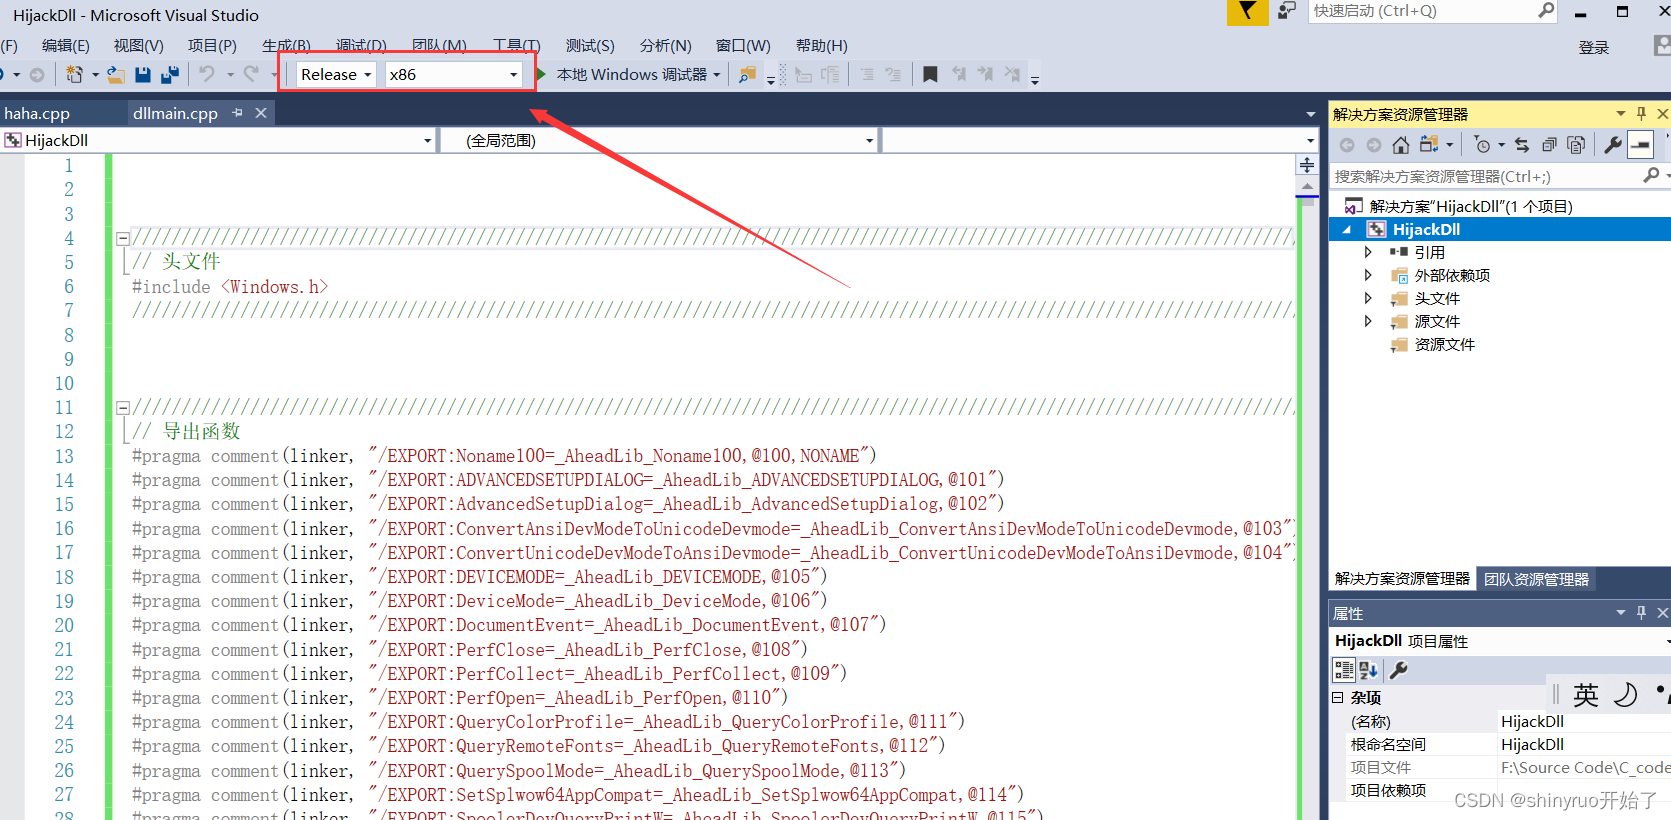Expand the 外部依赖项 node
Screen dimensions: 1671x820
point(1368,275)
